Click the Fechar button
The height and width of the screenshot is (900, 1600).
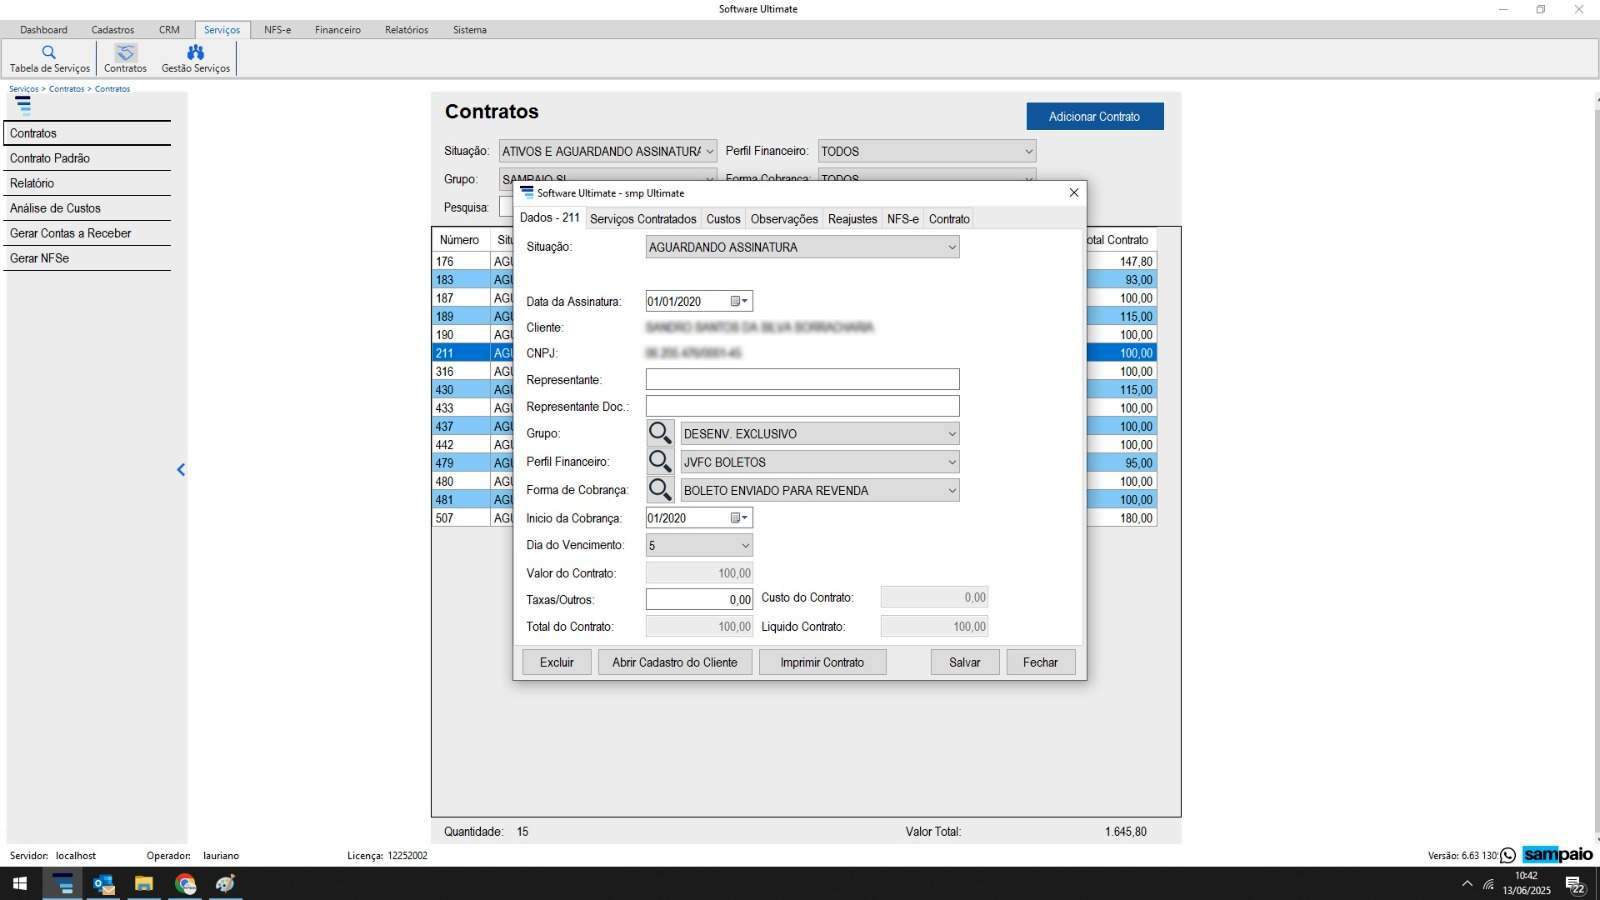(x=1040, y=662)
